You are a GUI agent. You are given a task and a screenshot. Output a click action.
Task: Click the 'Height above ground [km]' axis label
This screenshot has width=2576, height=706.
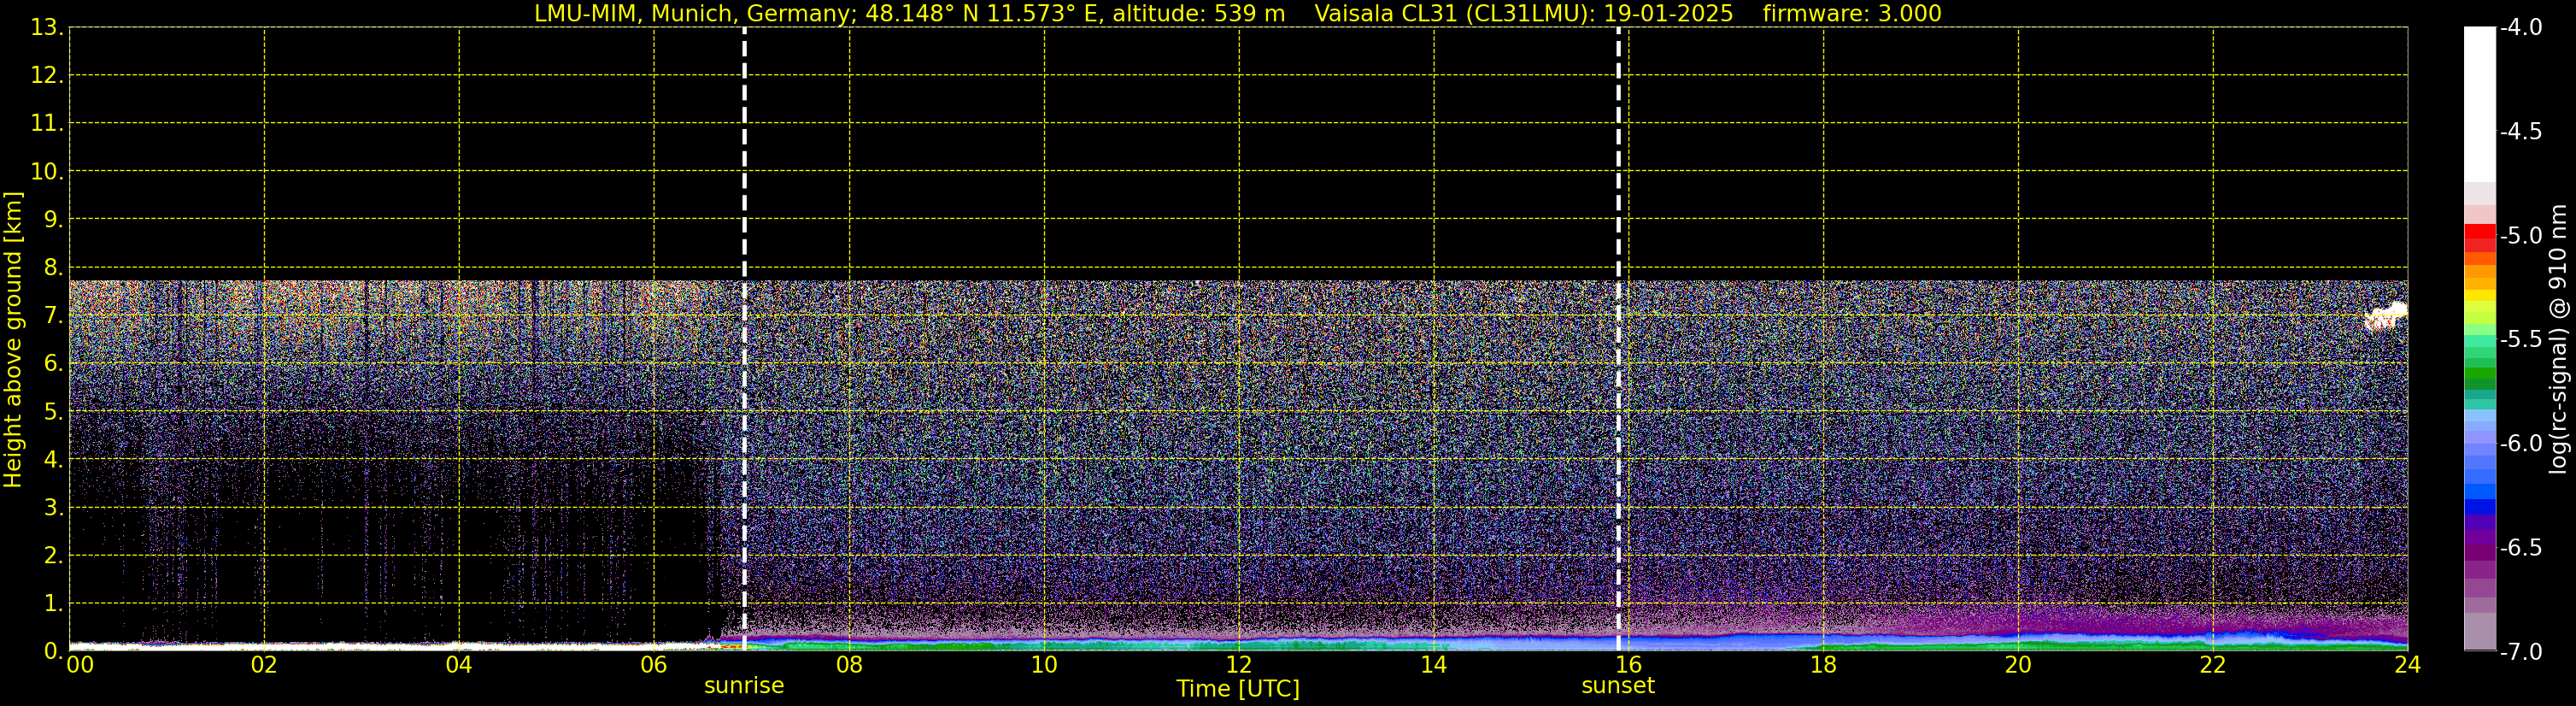point(13,340)
